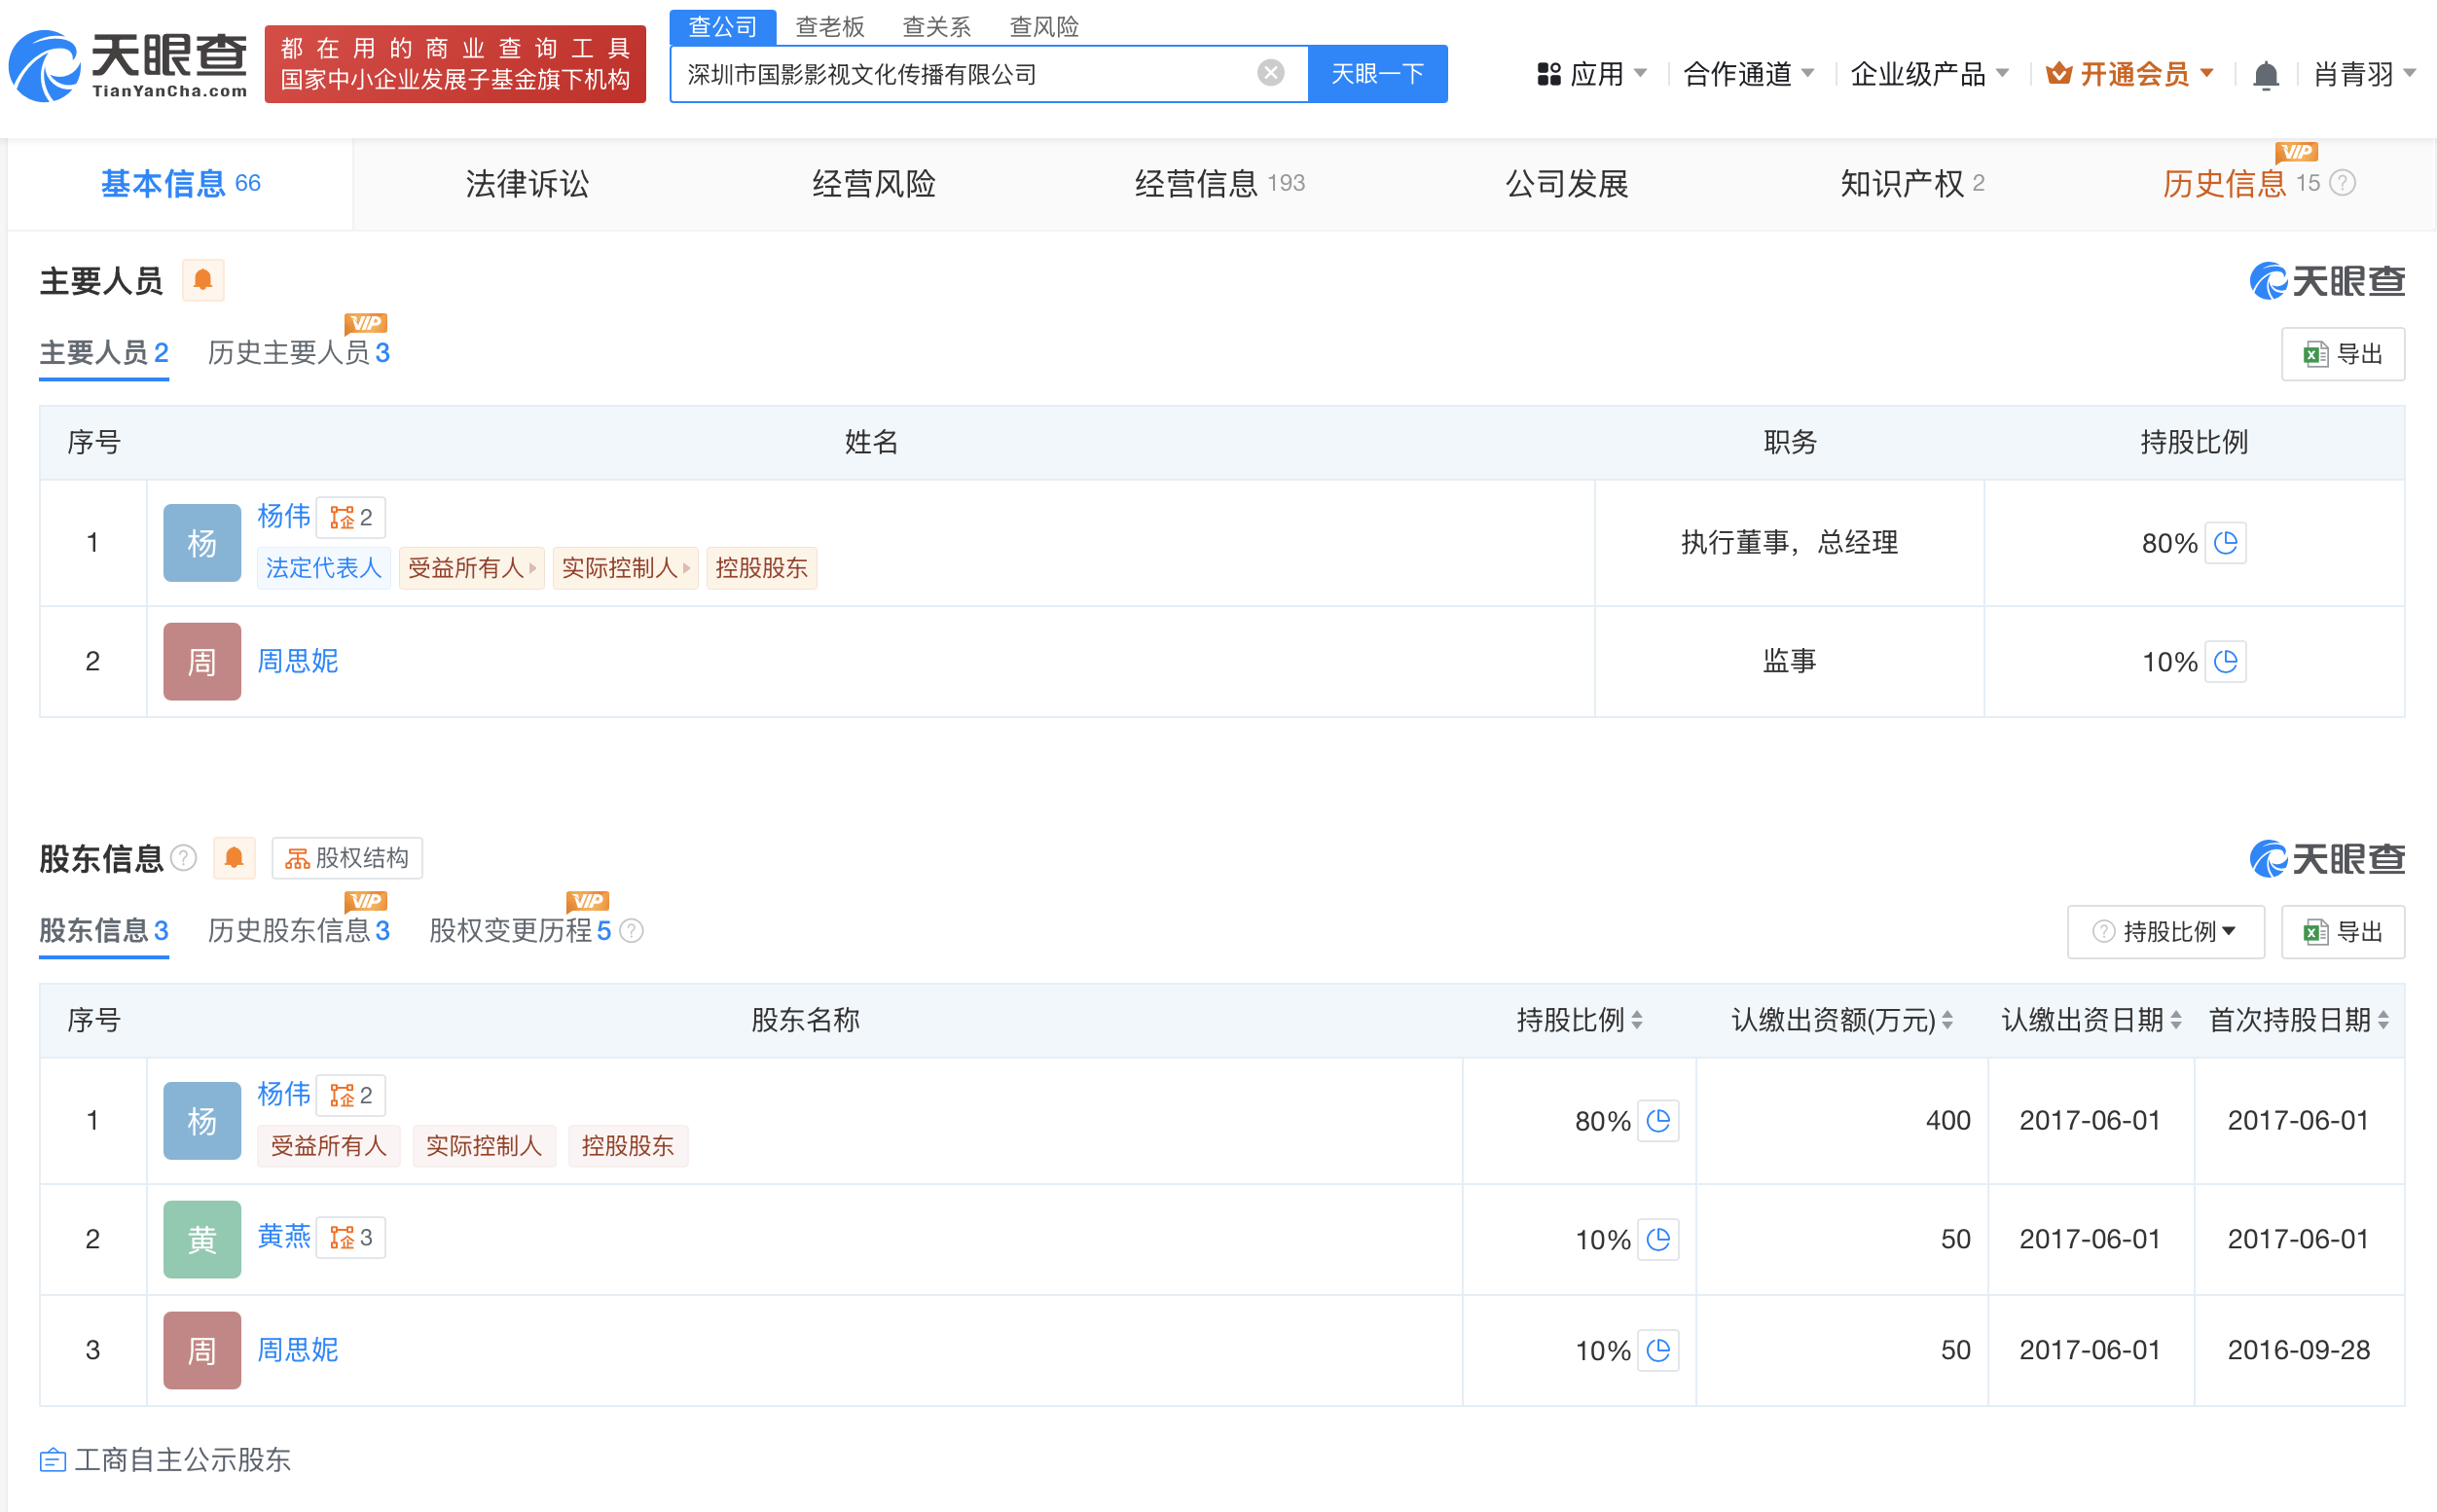
Task: Expand 实际控制人 tag in 主要人员 row
Action: 626,568
